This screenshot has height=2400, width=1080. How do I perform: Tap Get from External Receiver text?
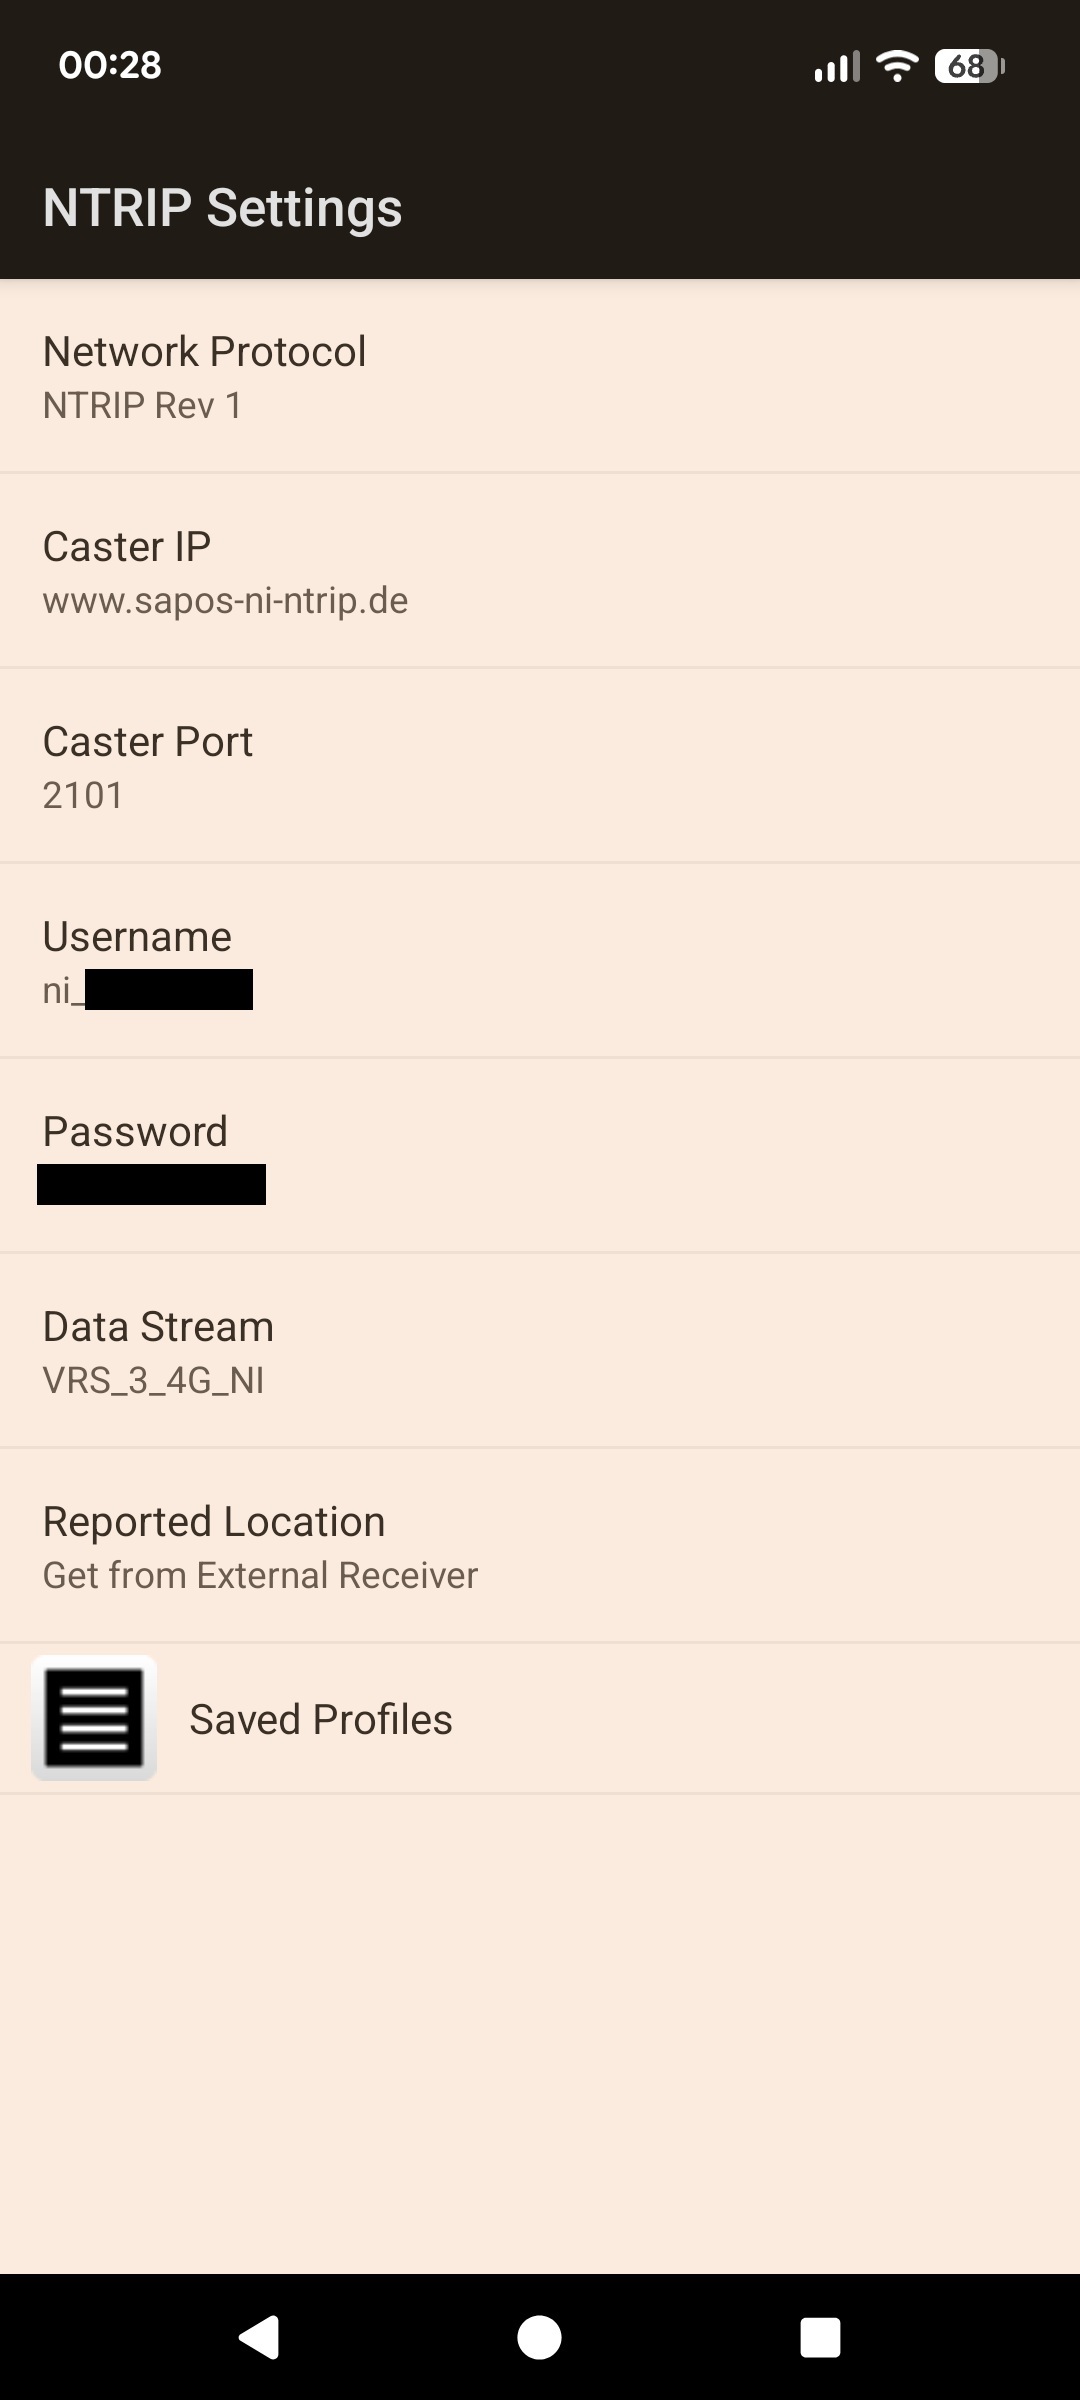click(260, 1576)
